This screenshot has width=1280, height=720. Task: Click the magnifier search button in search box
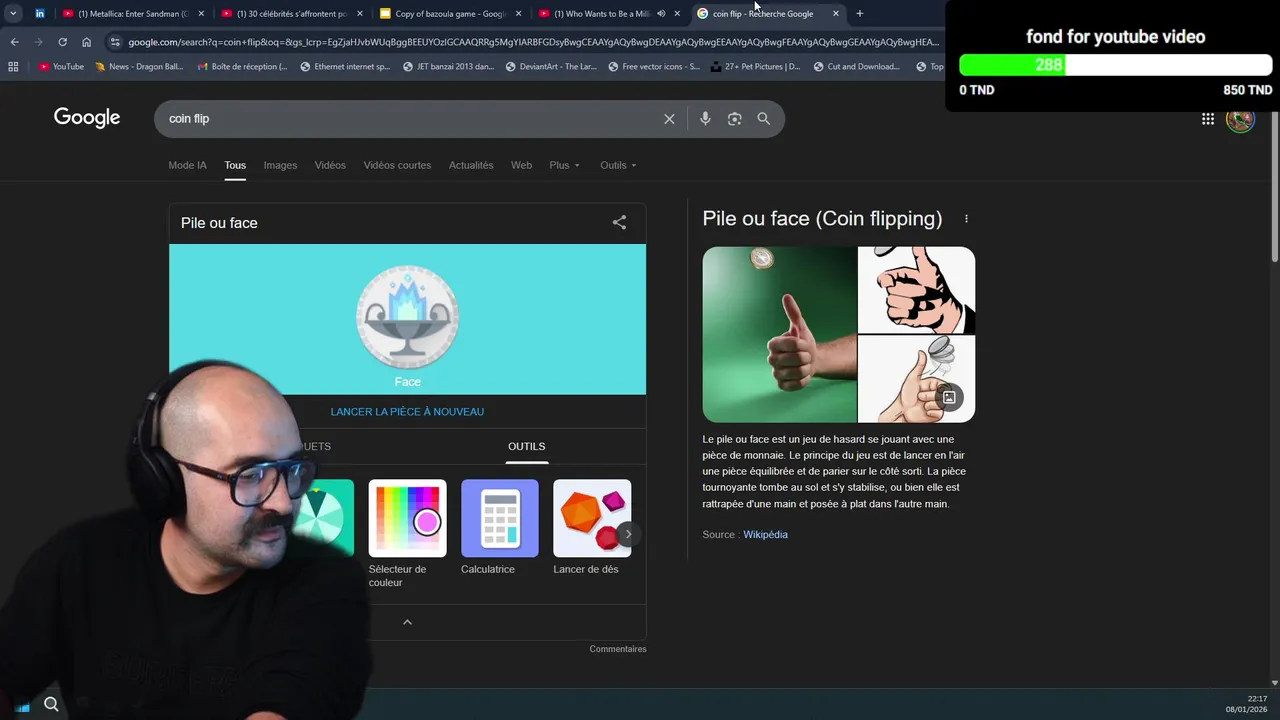(x=764, y=119)
